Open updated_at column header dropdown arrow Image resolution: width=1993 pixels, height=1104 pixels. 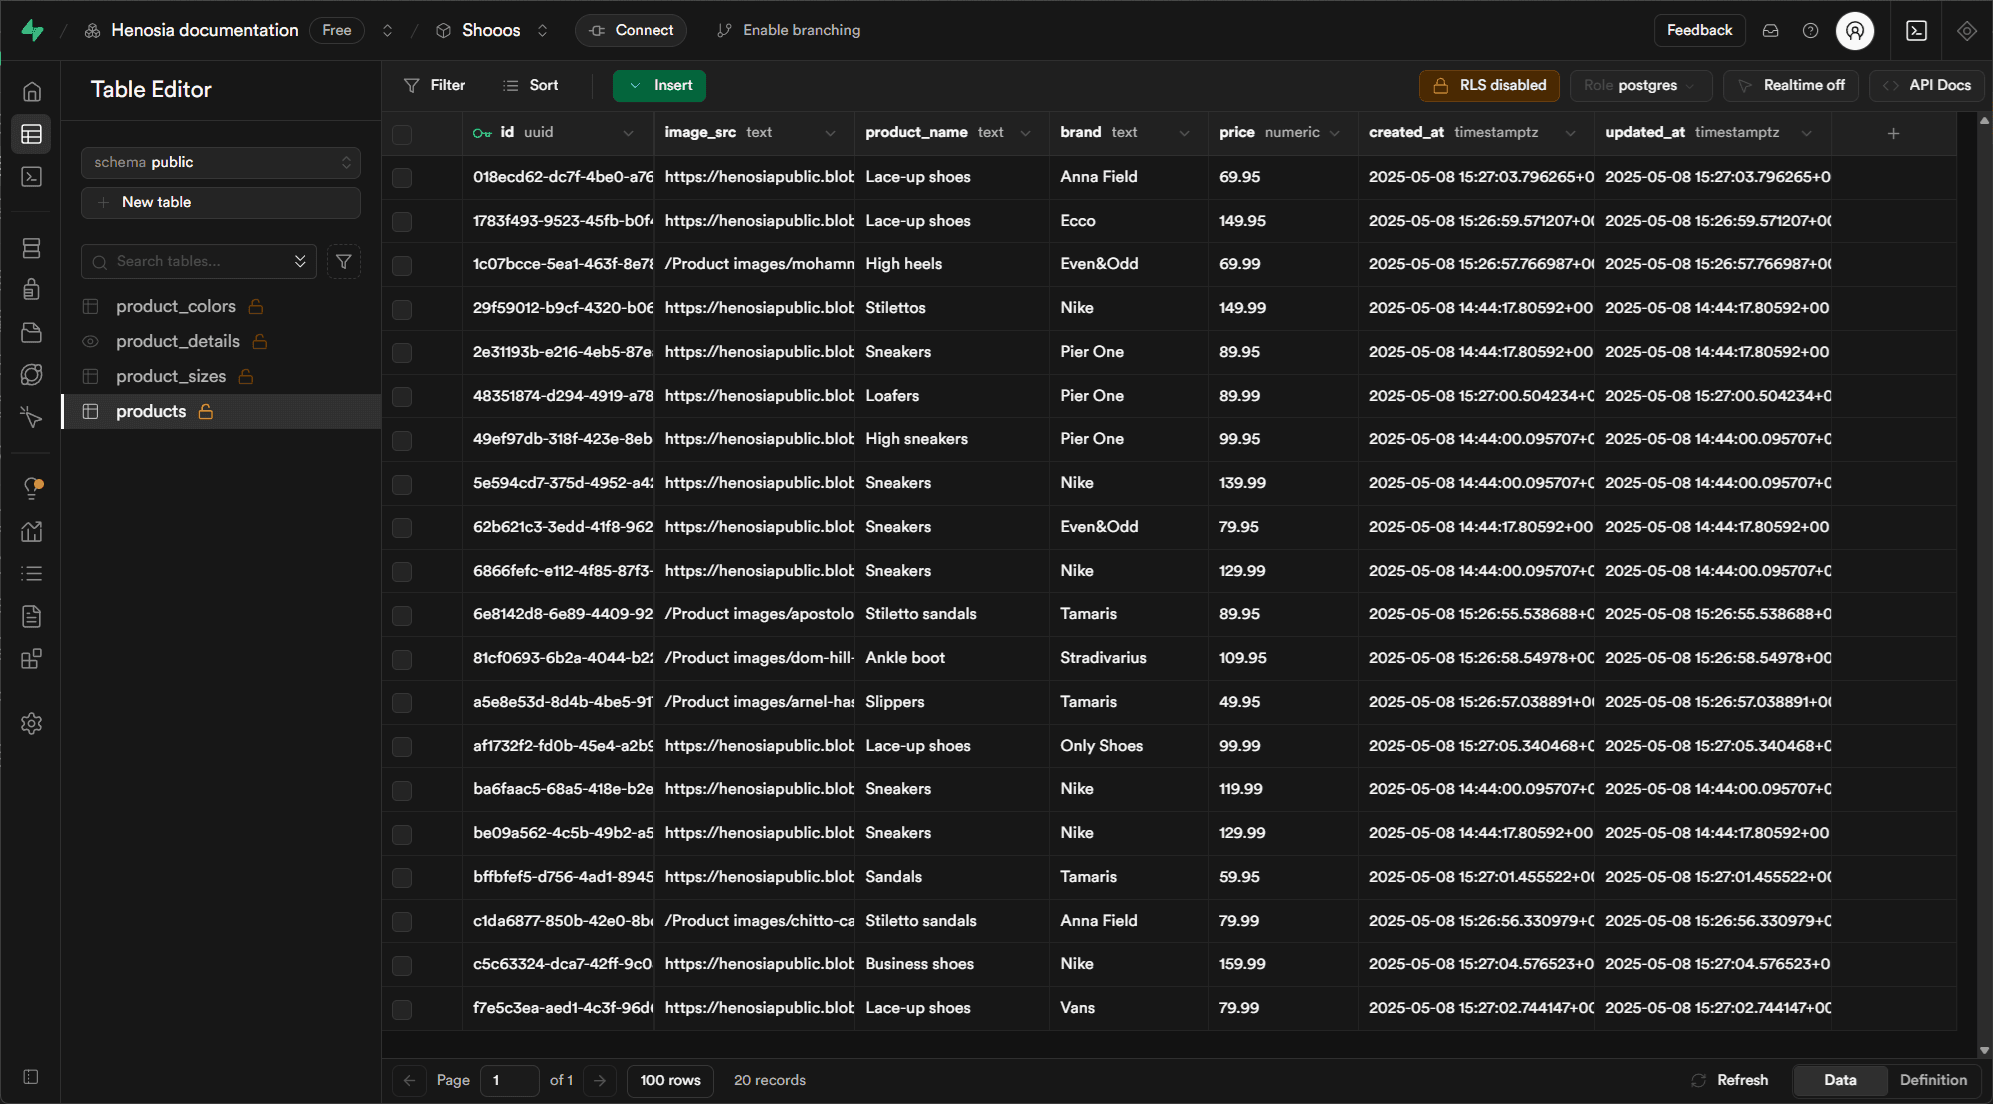1806,133
